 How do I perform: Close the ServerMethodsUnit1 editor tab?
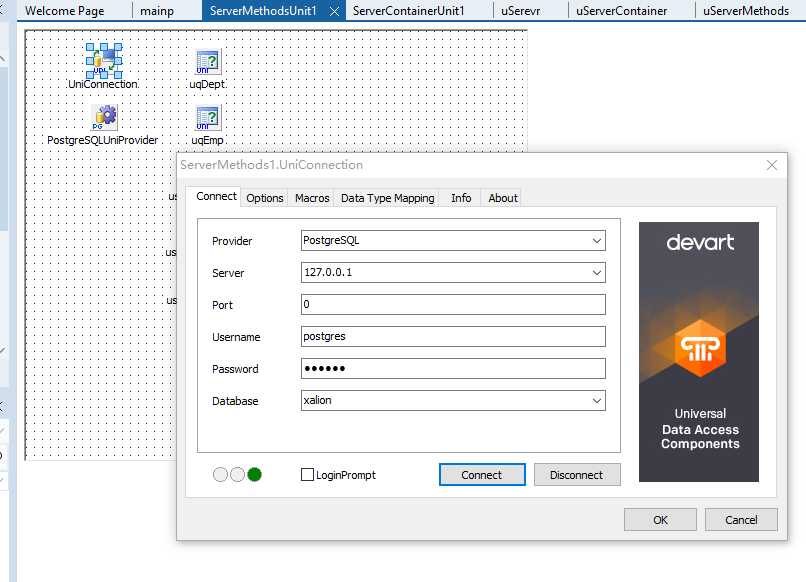[334, 11]
